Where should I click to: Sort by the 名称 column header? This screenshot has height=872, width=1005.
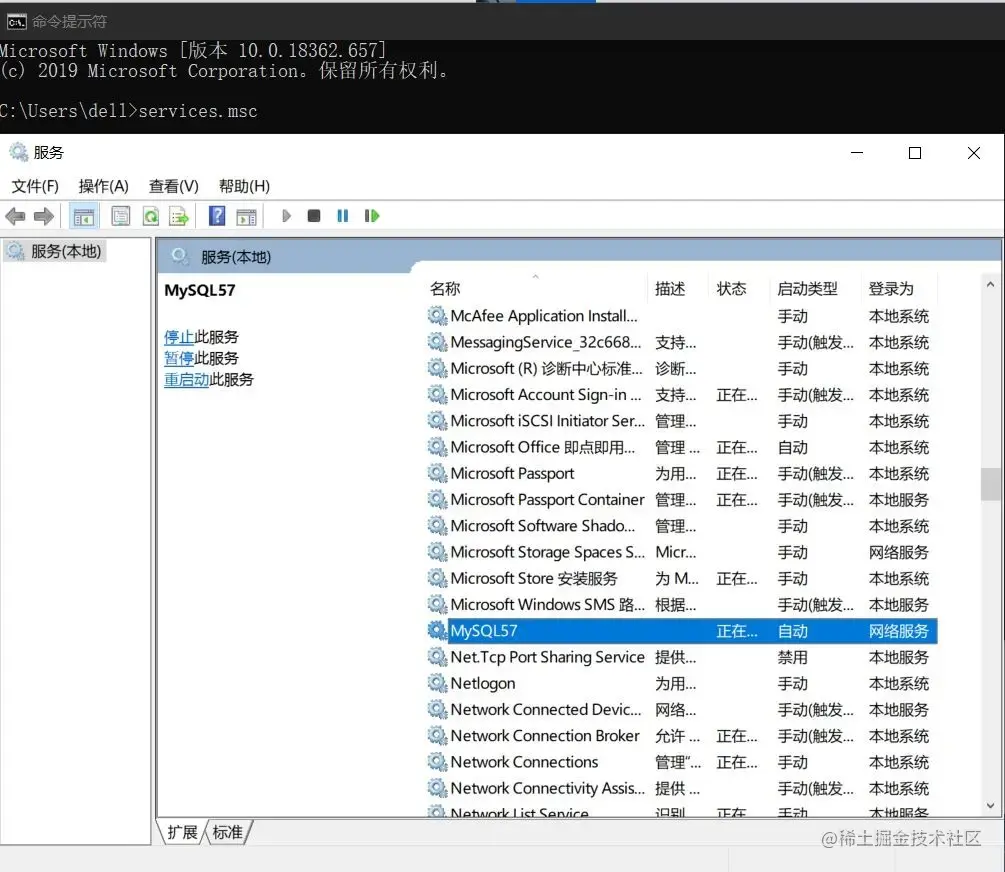pyautogui.click(x=445, y=289)
